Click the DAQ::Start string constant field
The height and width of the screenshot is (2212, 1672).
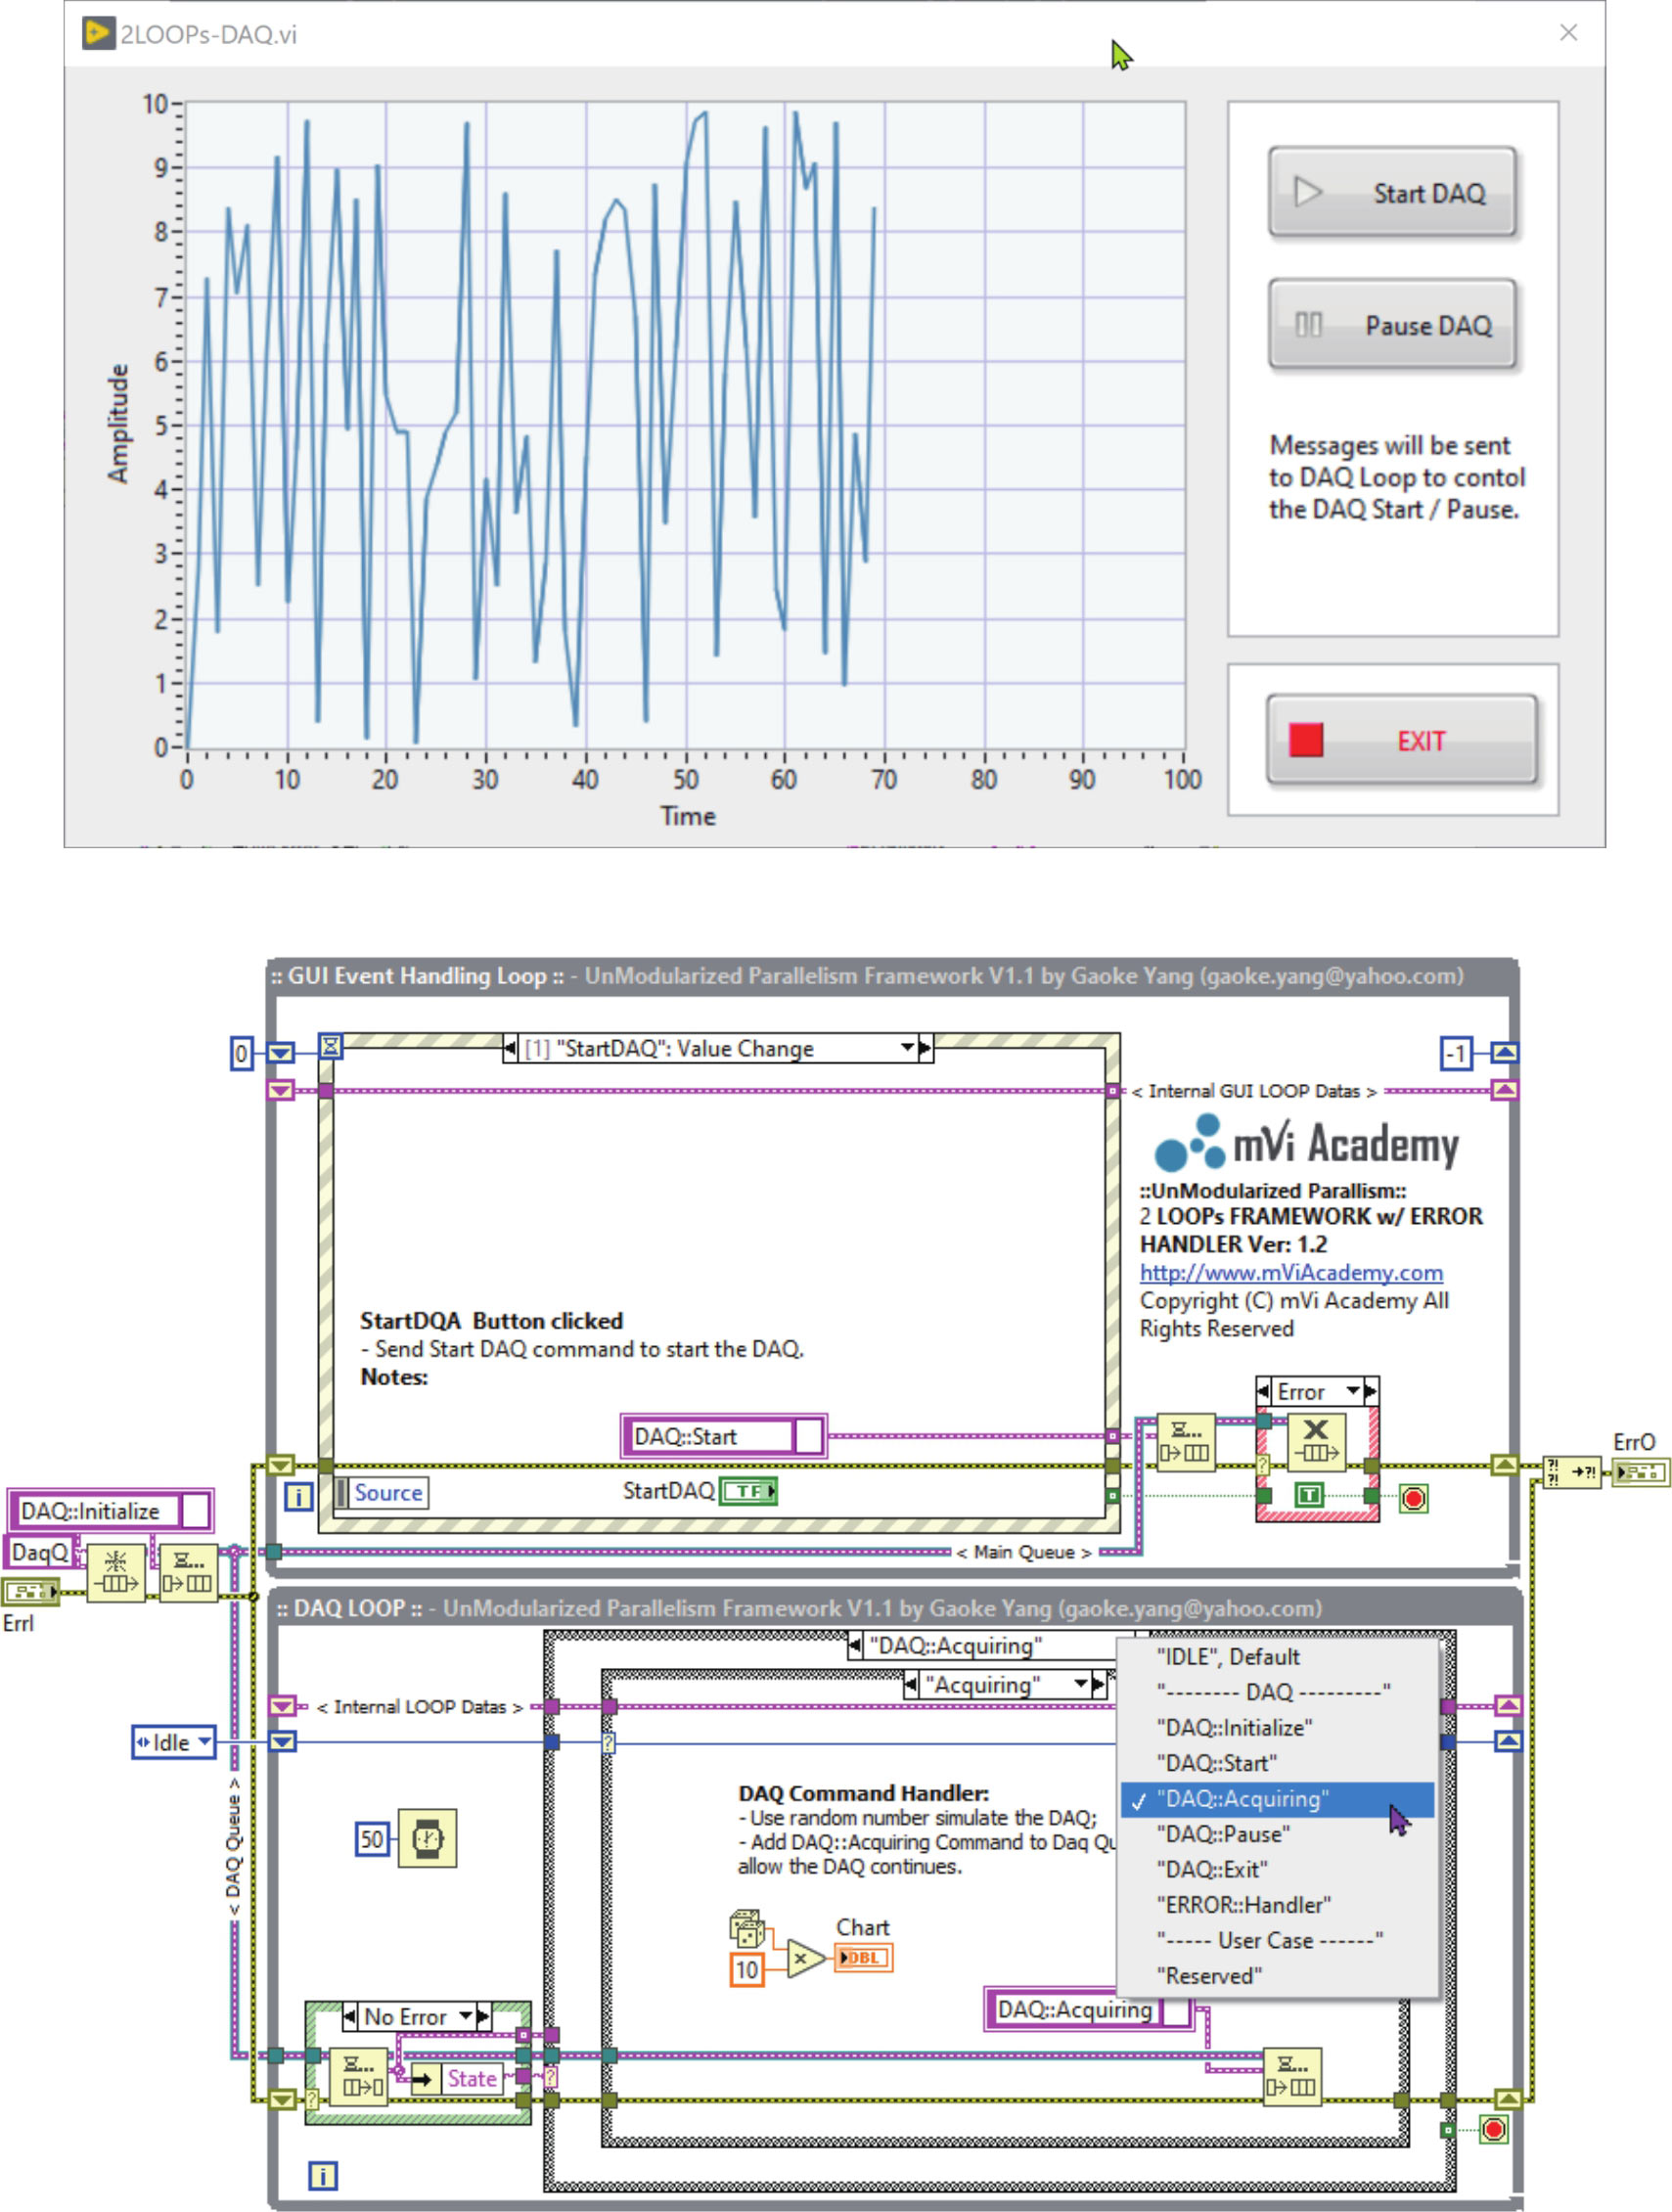point(712,1436)
